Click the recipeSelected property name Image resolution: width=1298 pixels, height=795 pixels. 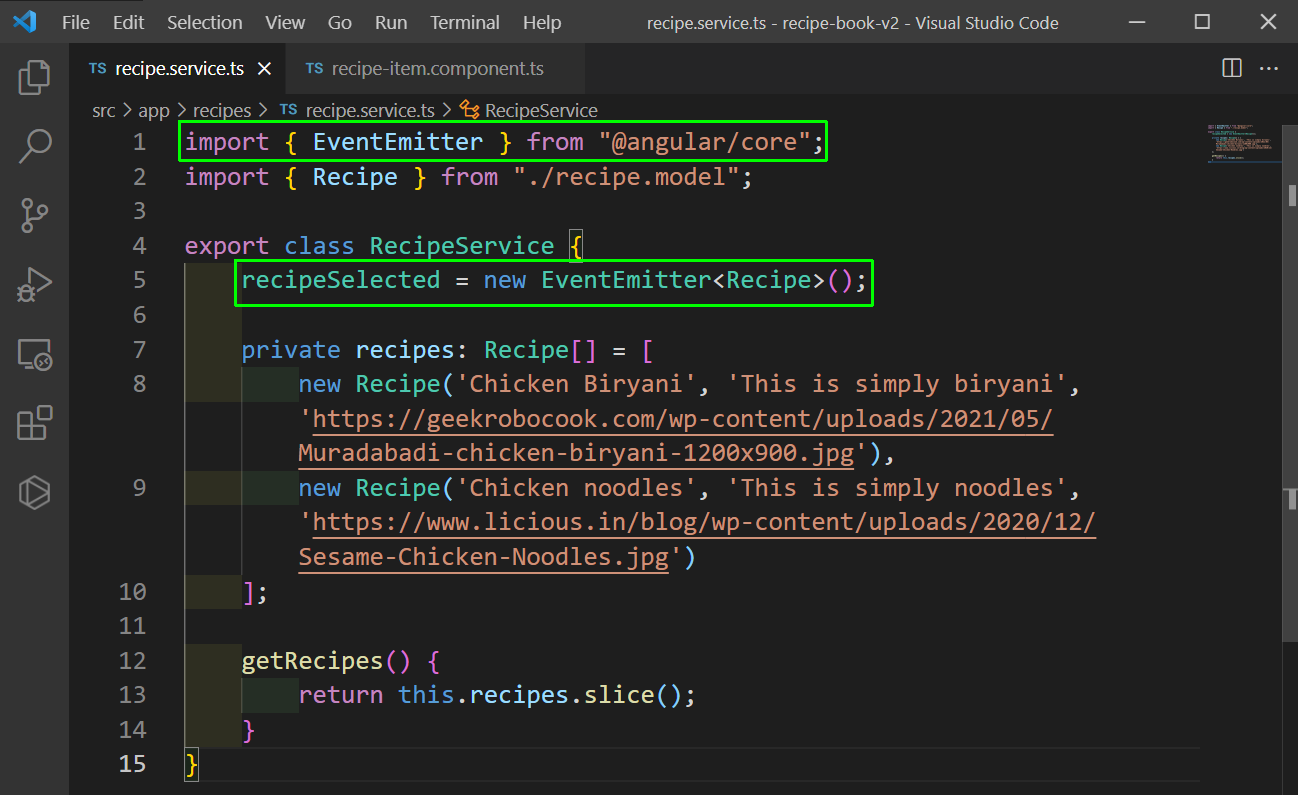click(341, 280)
